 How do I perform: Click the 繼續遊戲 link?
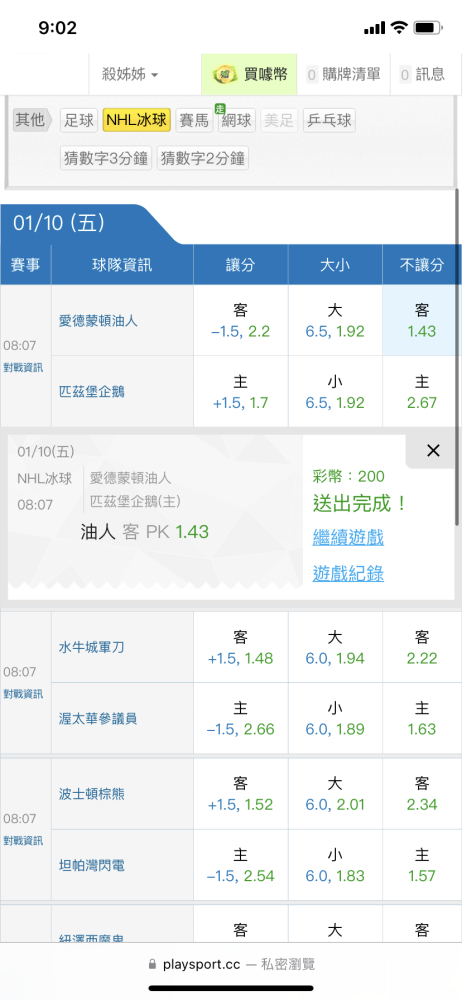[x=348, y=537]
